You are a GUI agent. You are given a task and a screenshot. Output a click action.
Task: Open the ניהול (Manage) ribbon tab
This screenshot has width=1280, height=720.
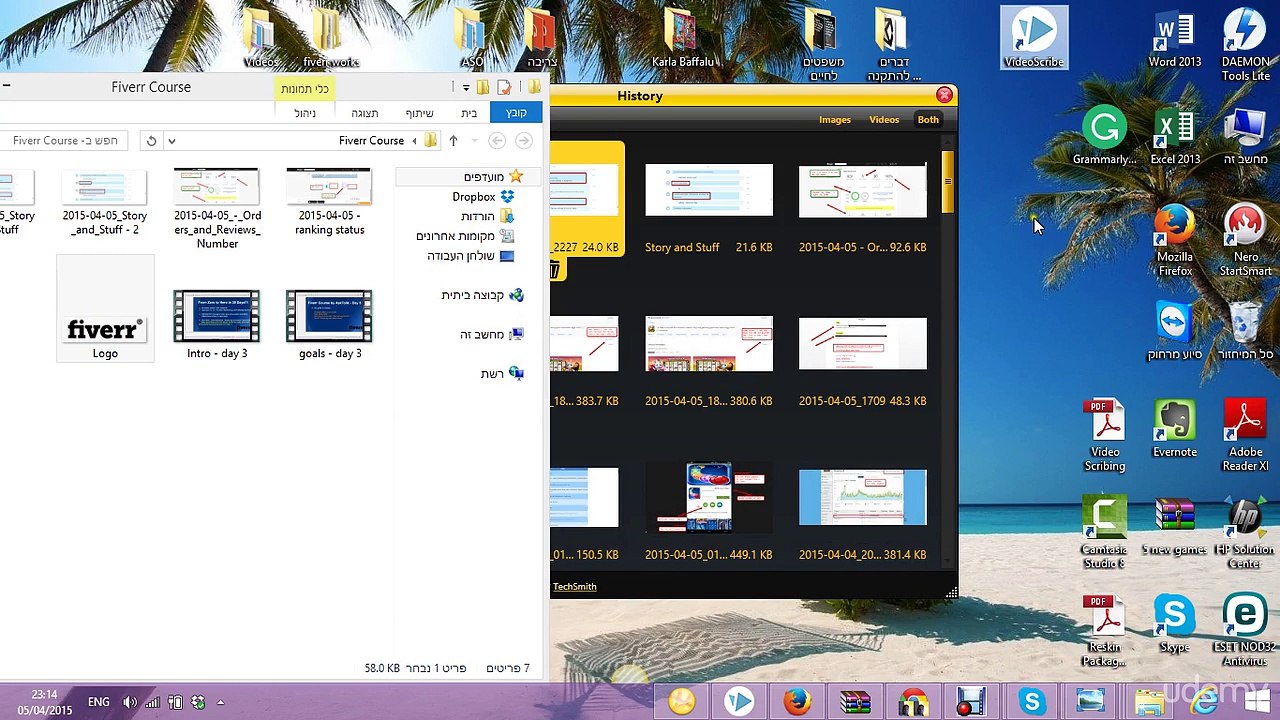[x=305, y=113]
